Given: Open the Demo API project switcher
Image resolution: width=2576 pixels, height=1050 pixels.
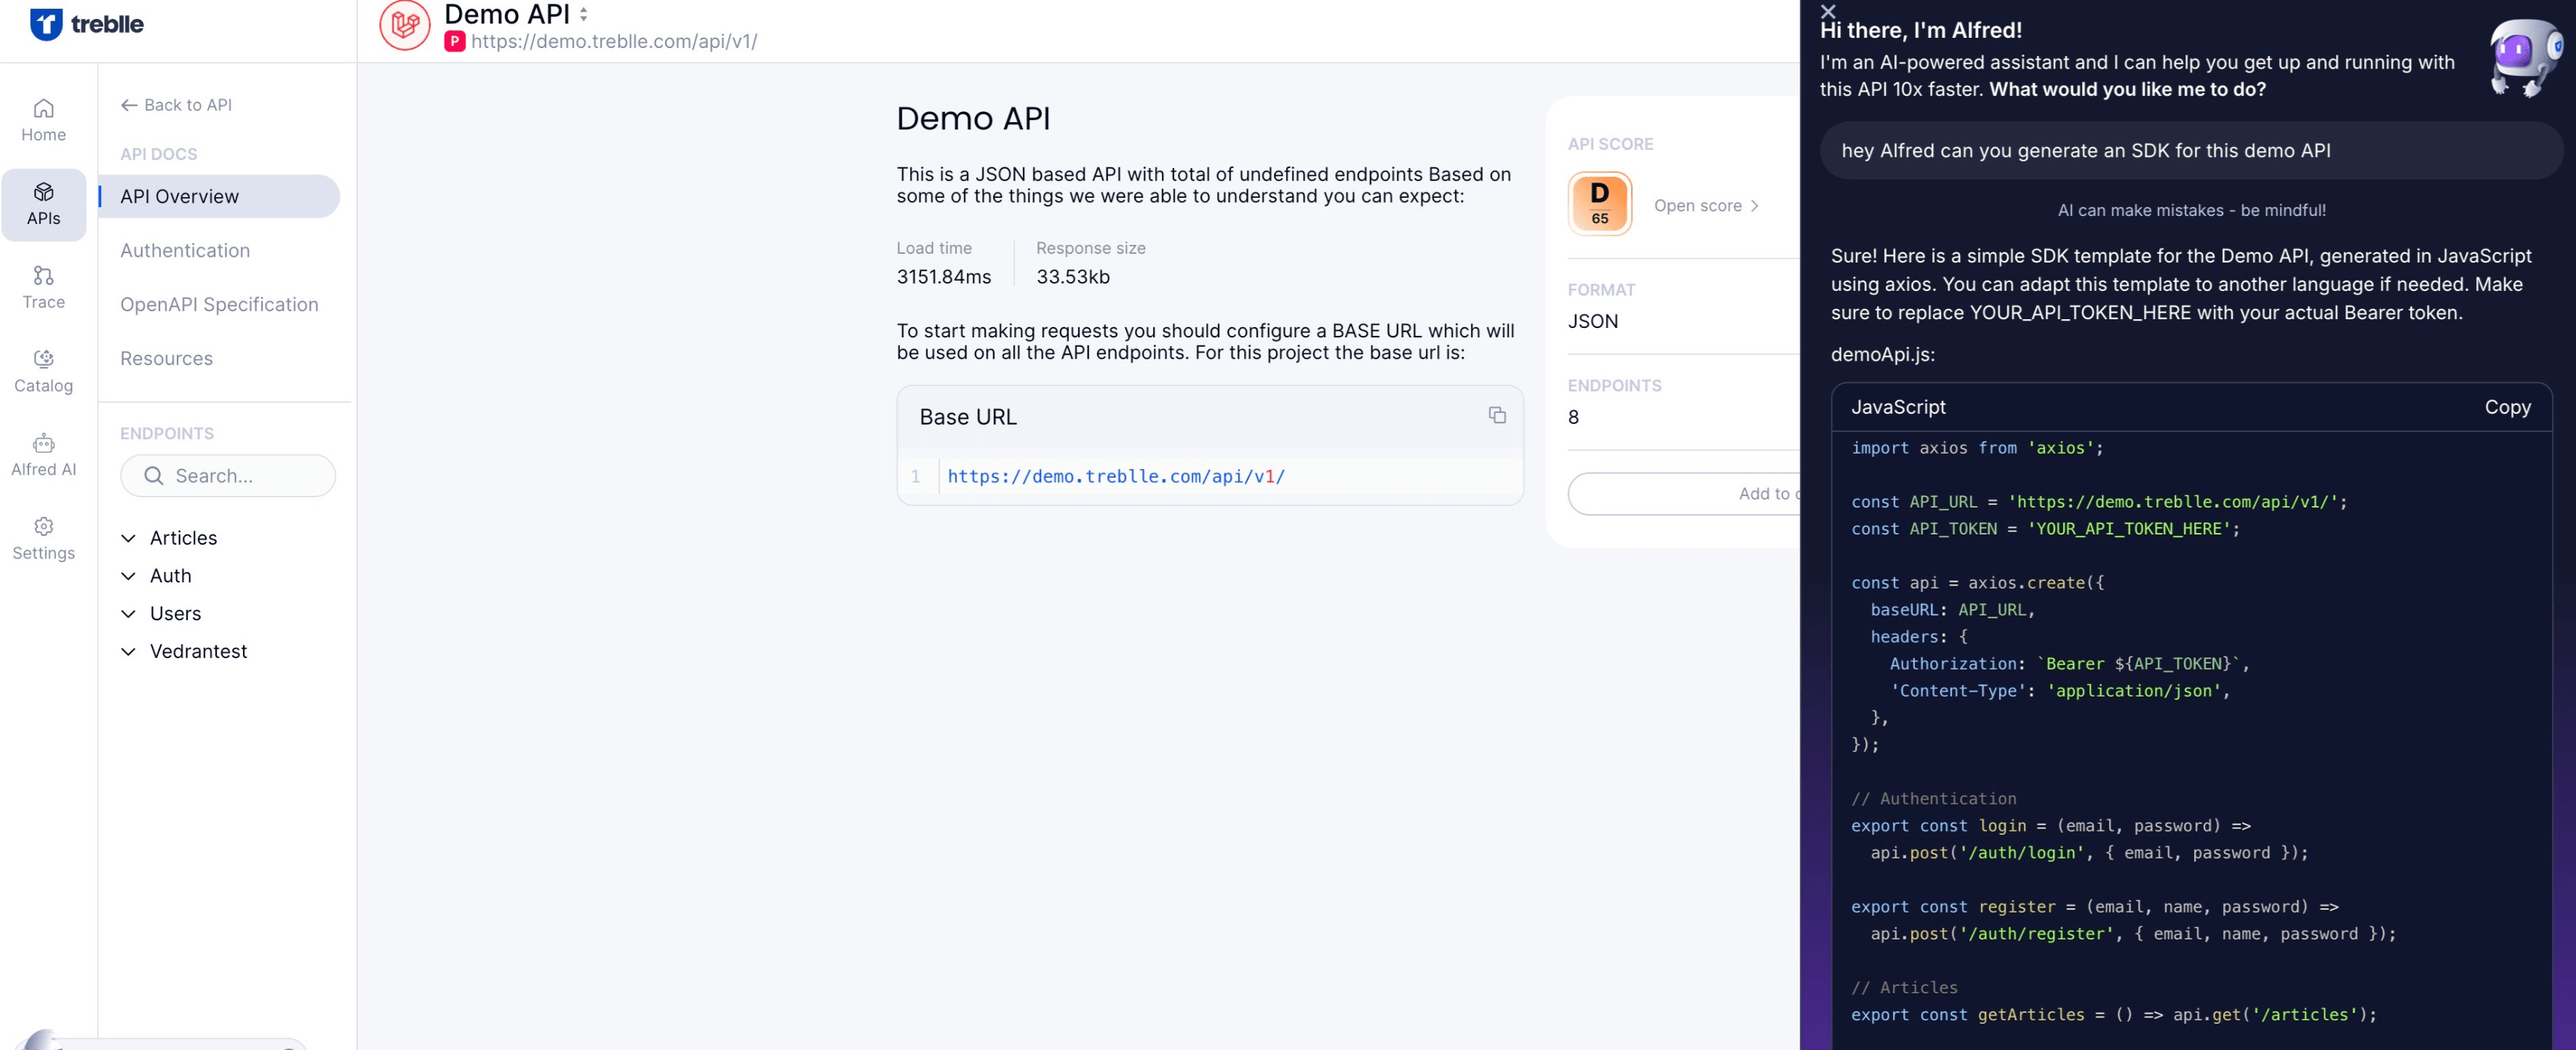Looking at the screenshot, I should tap(583, 14).
